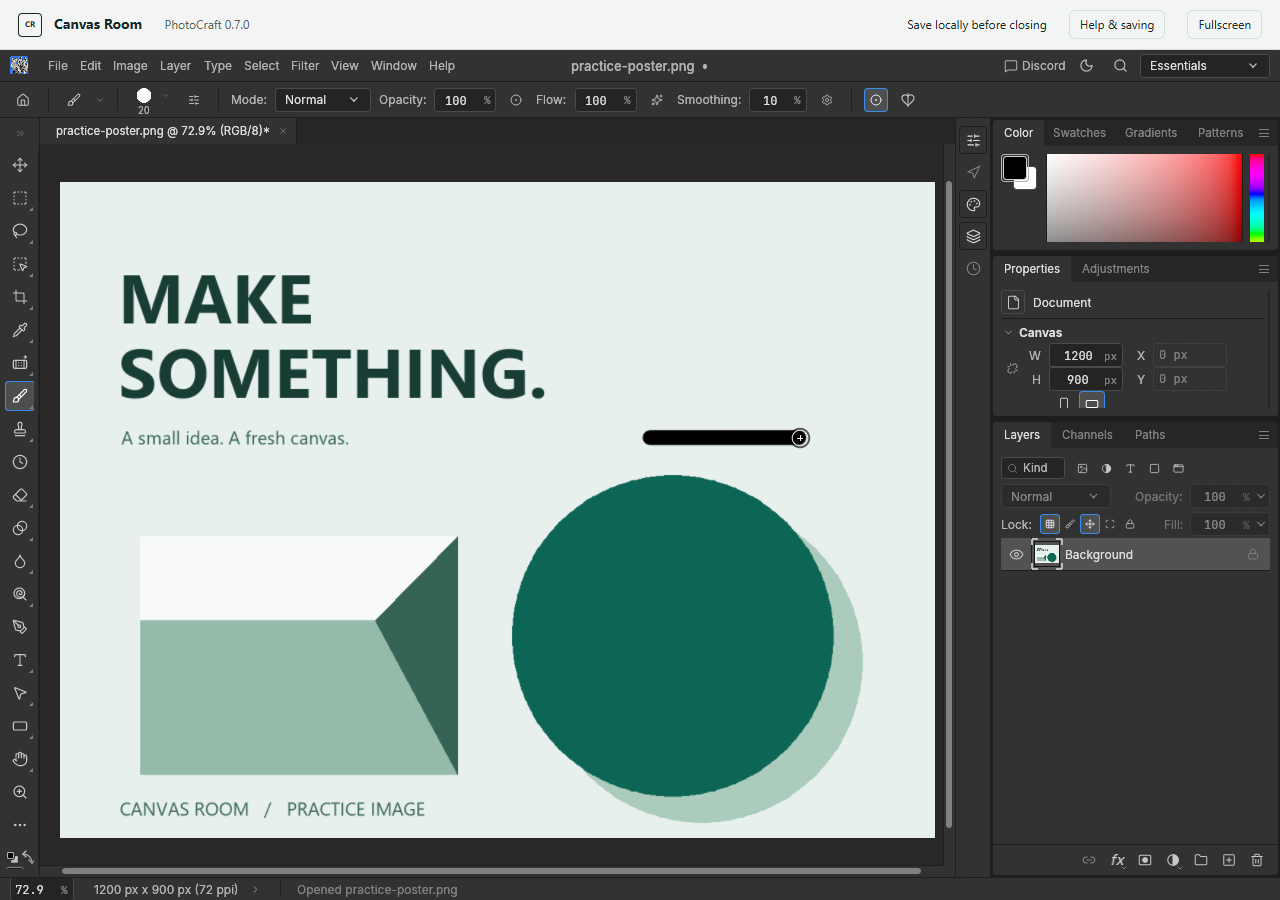Viewport: 1280px width, 900px height.
Task: Toggle lock transparent pixels in Layers
Action: pos(1050,524)
